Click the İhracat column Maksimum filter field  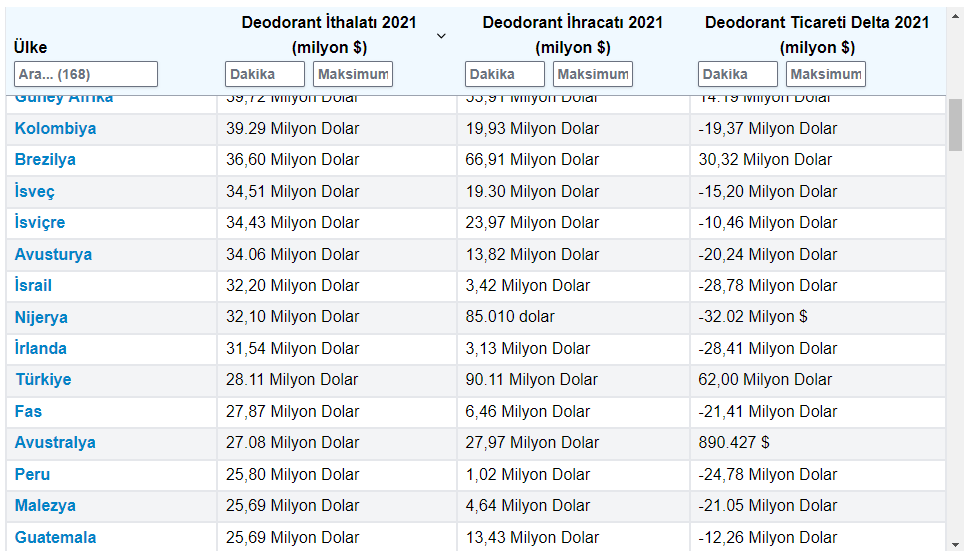(x=592, y=74)
